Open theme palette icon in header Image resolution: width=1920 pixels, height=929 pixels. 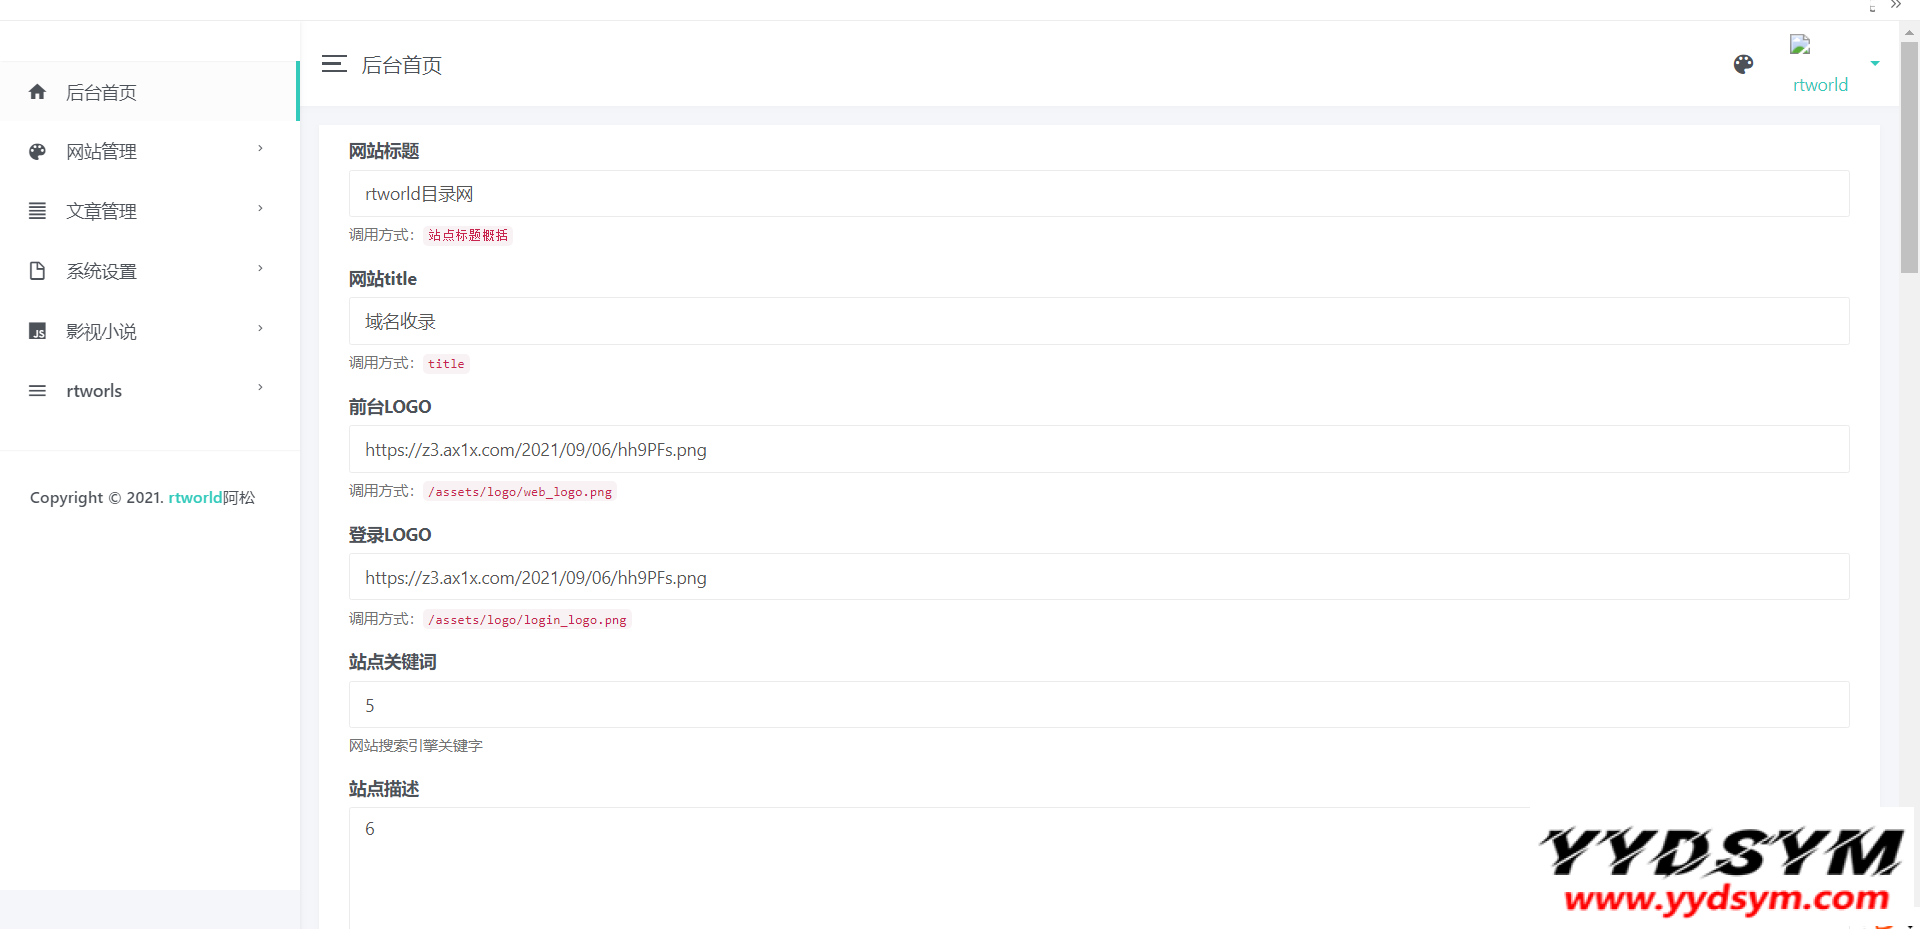(1743, 64)
